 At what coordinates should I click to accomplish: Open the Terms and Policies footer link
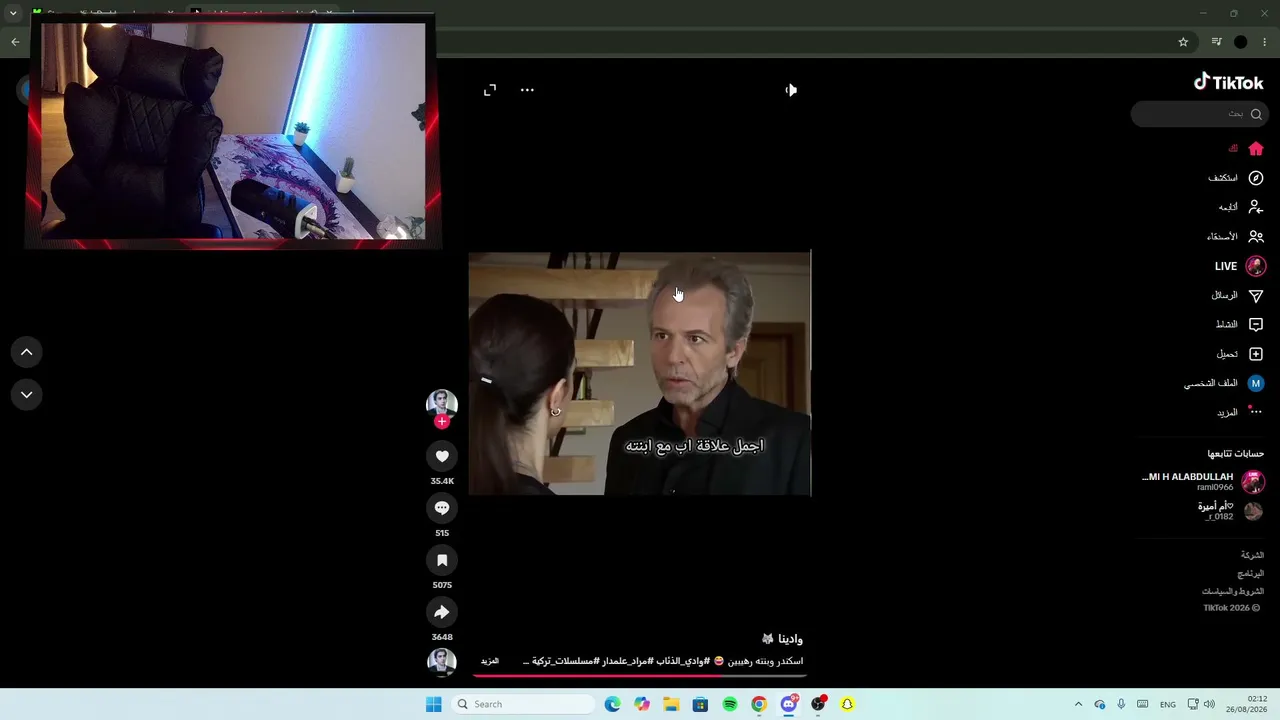(x=1233, y=592)
